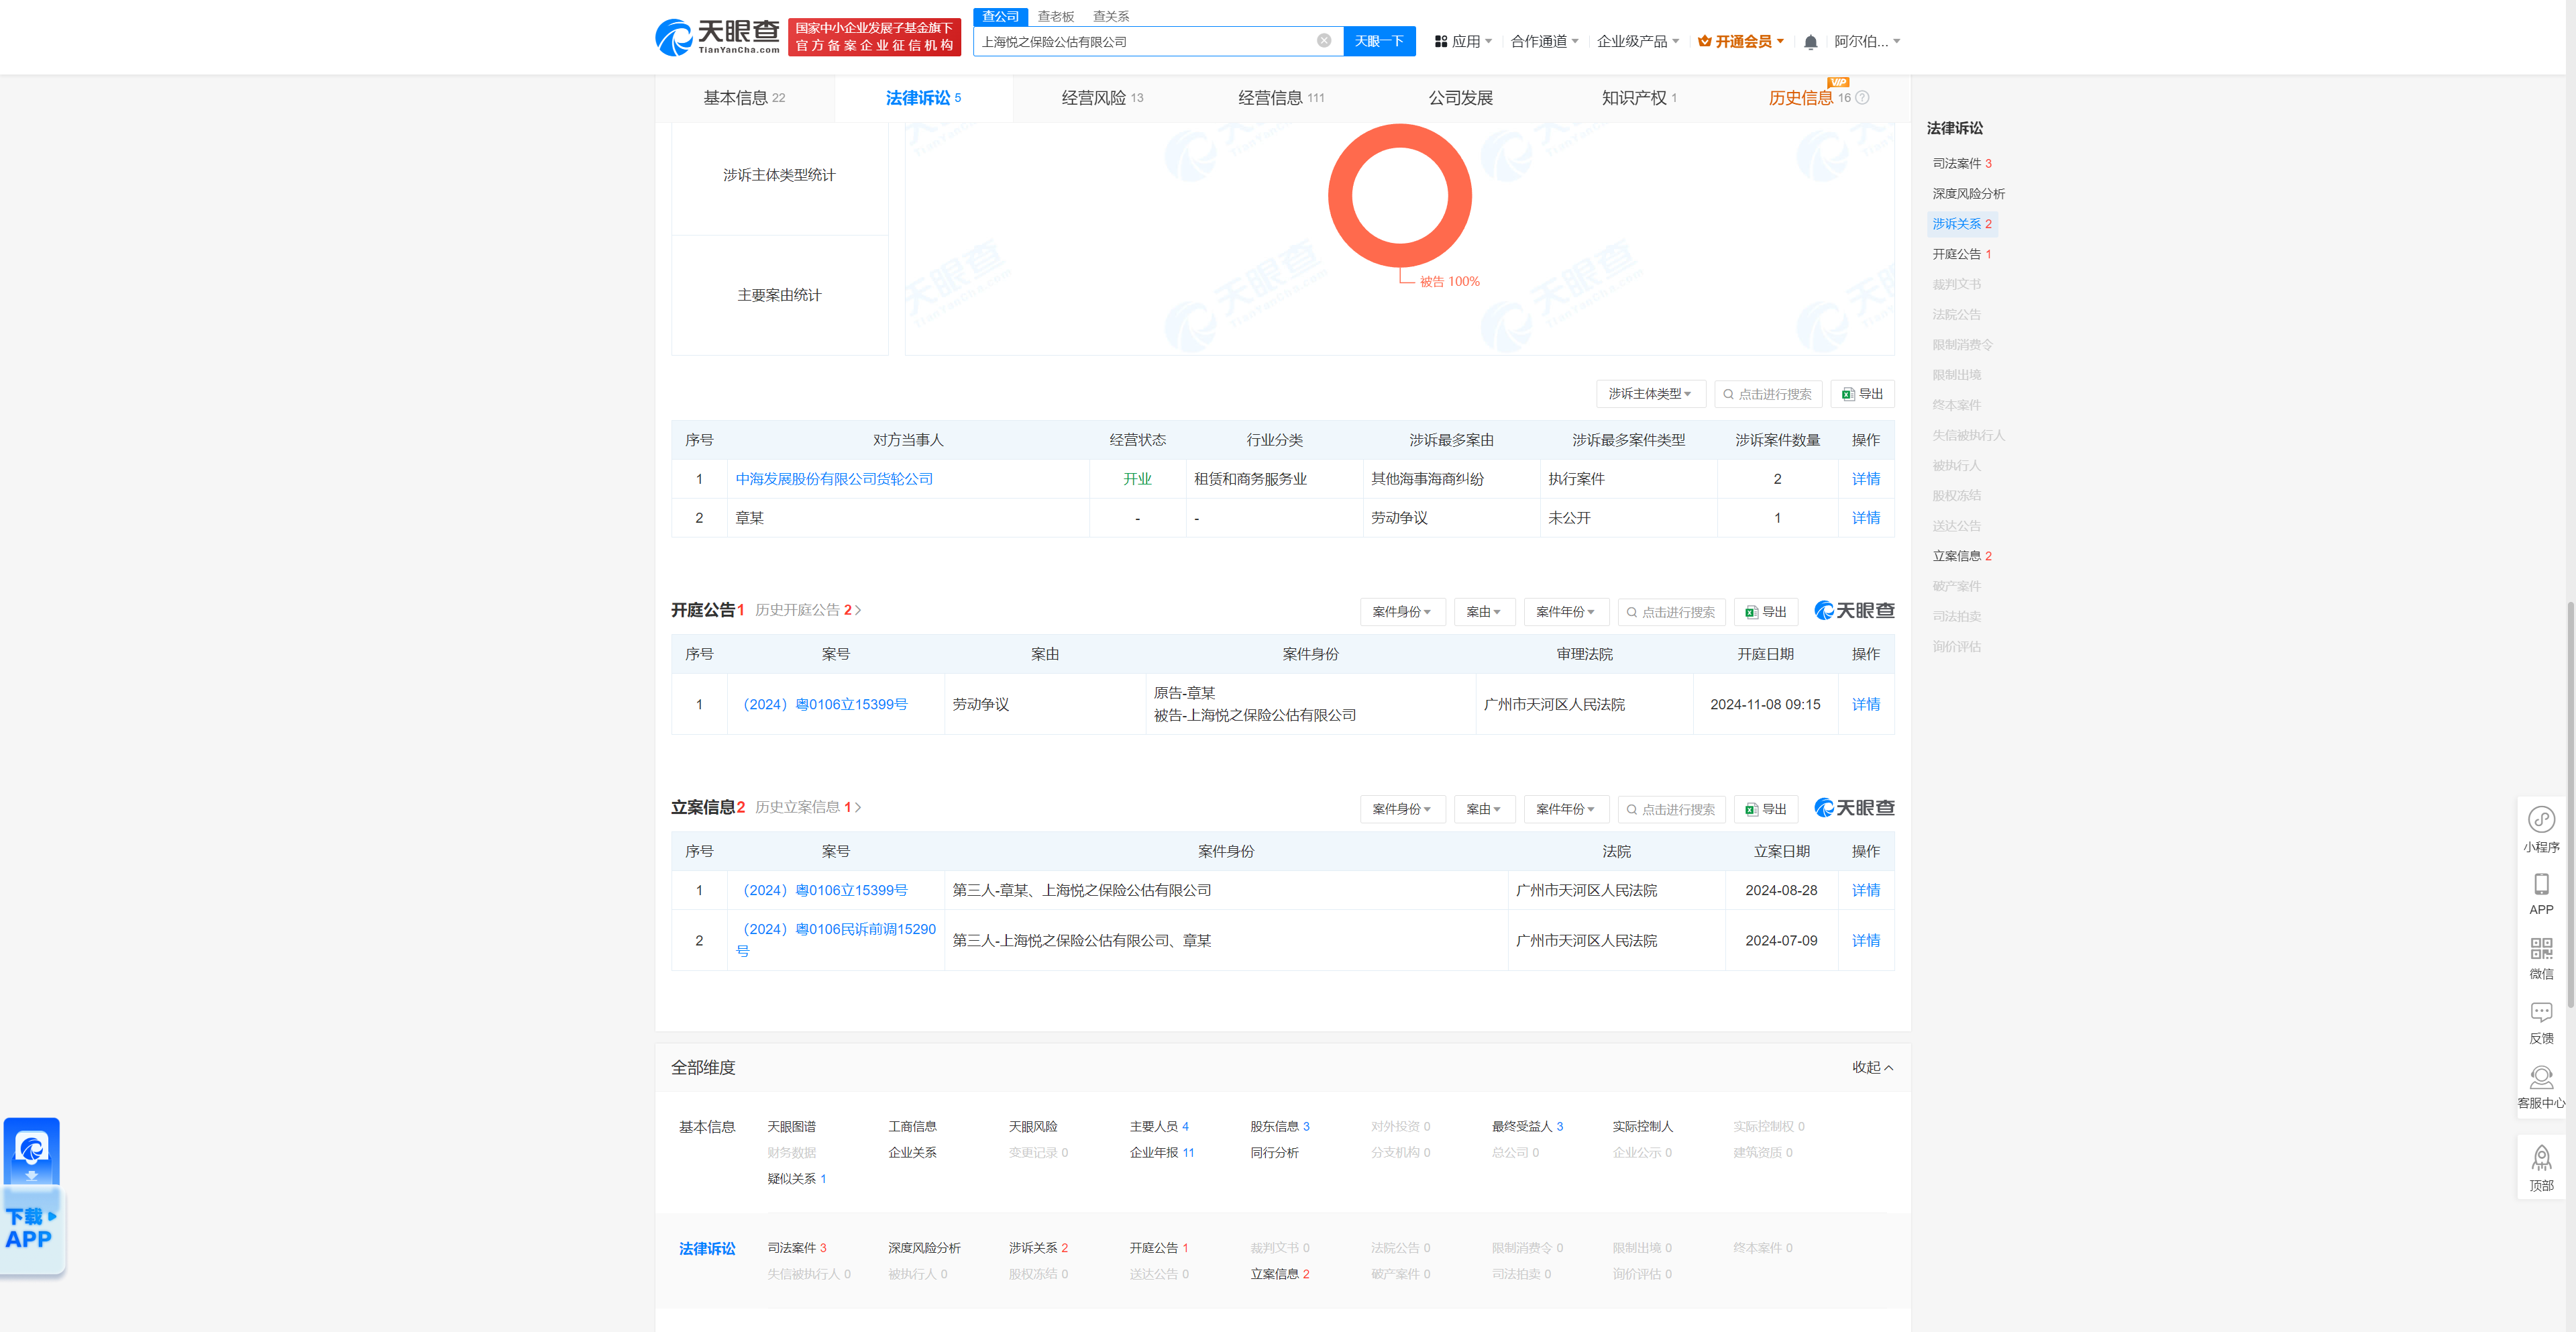Switch to the 基本信息 tab
This screenshot has height=1332, width=2576.
[x=744, y=98]
